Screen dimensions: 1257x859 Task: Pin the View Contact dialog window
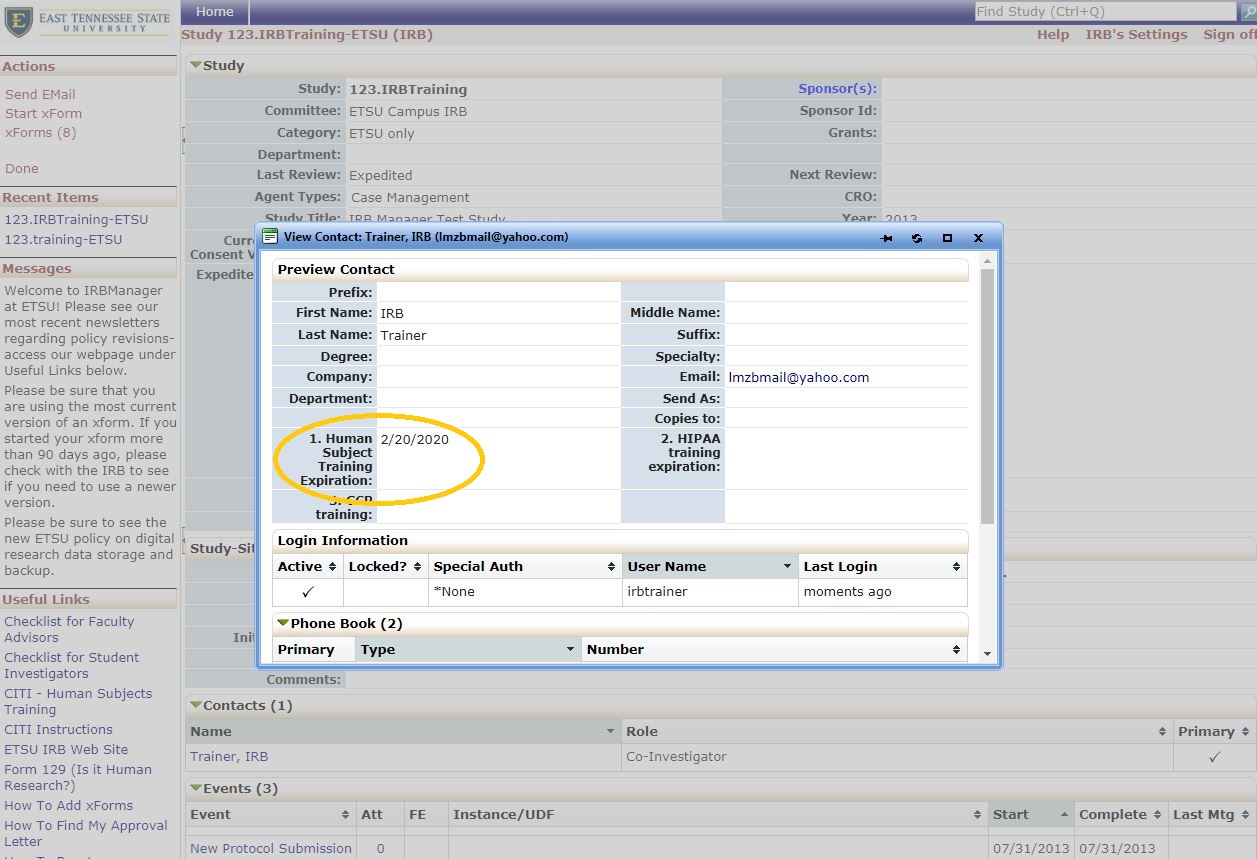pos(886,238)
